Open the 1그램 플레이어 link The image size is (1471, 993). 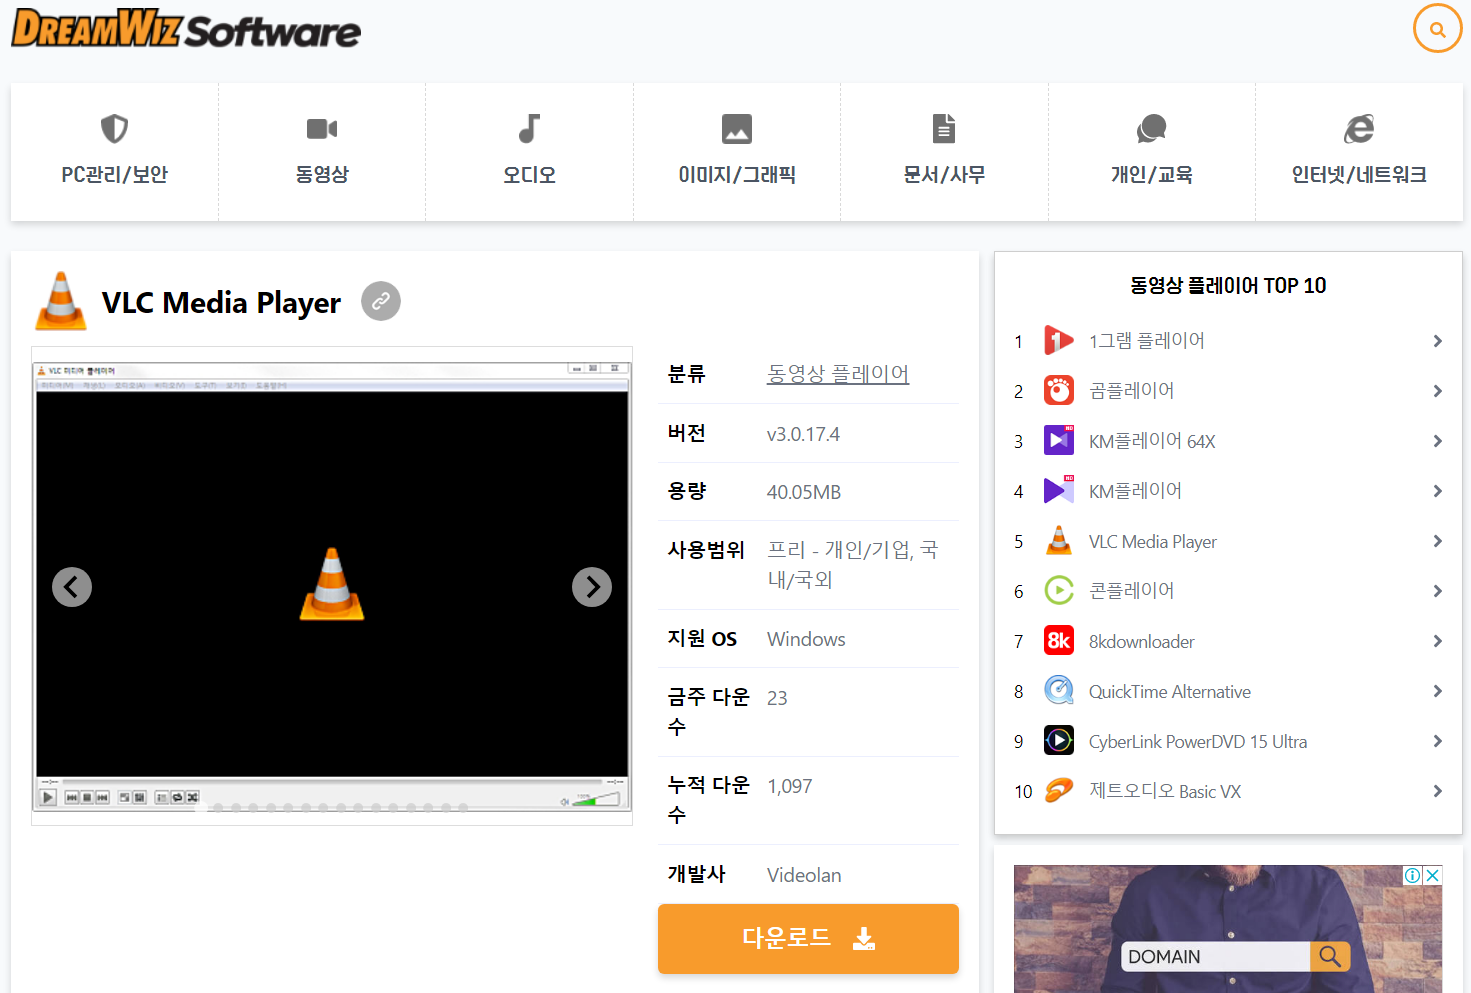click(x=1146, y=341)
